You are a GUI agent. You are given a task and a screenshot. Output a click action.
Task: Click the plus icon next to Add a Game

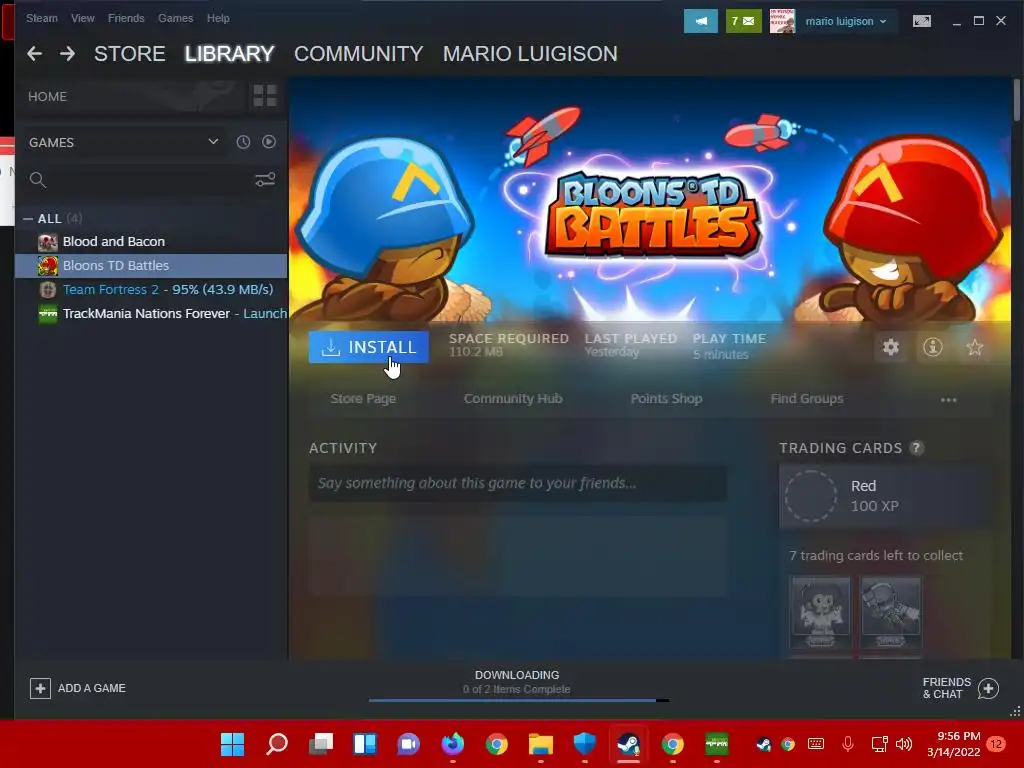40,688
